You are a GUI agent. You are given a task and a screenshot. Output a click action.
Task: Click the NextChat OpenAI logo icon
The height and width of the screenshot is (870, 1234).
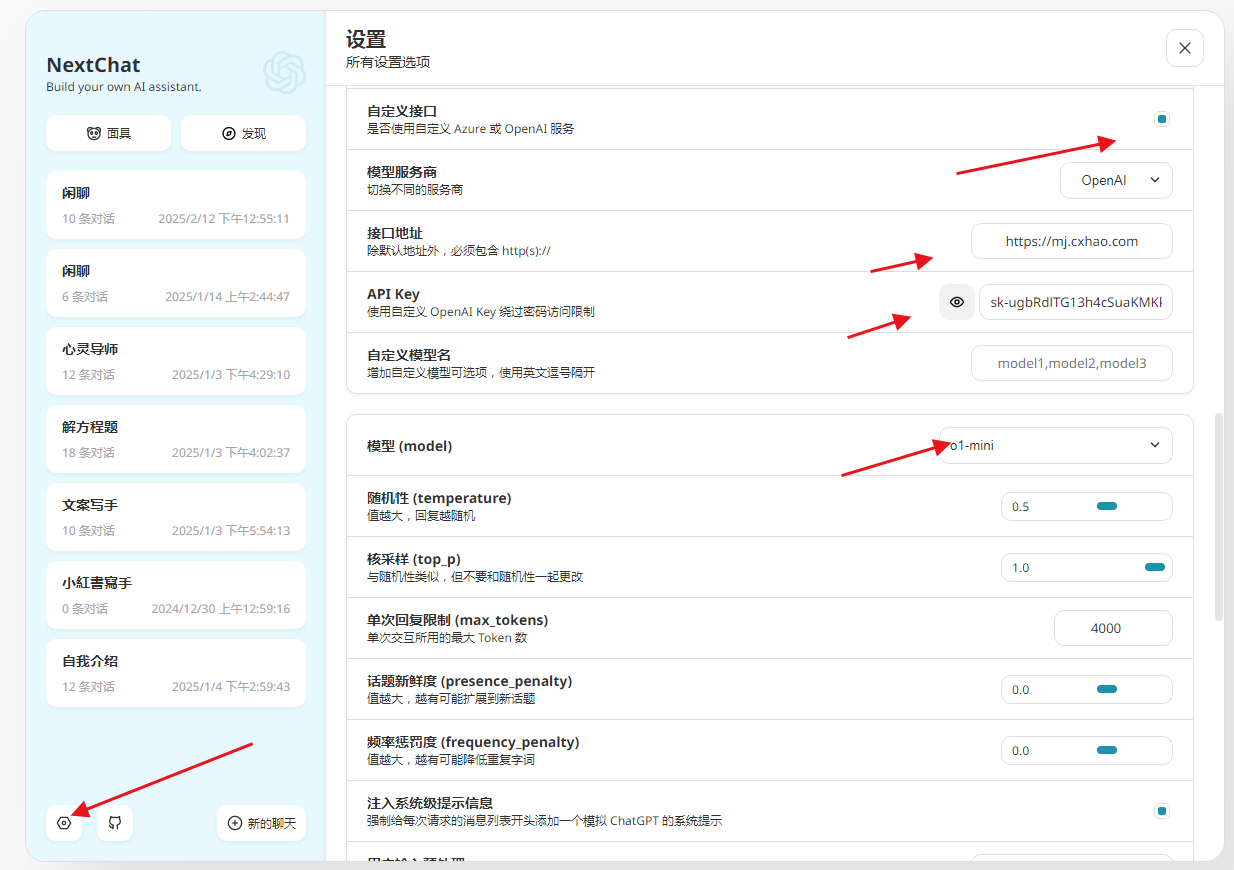point(284,73)
